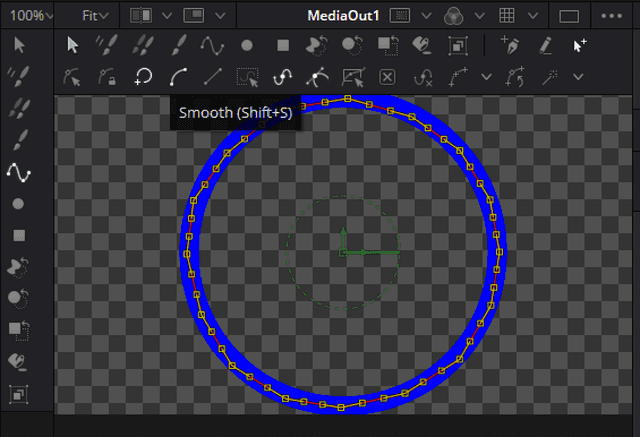Enable Done mode with the lock icon

pyautogui.click(x=107, y=77)
